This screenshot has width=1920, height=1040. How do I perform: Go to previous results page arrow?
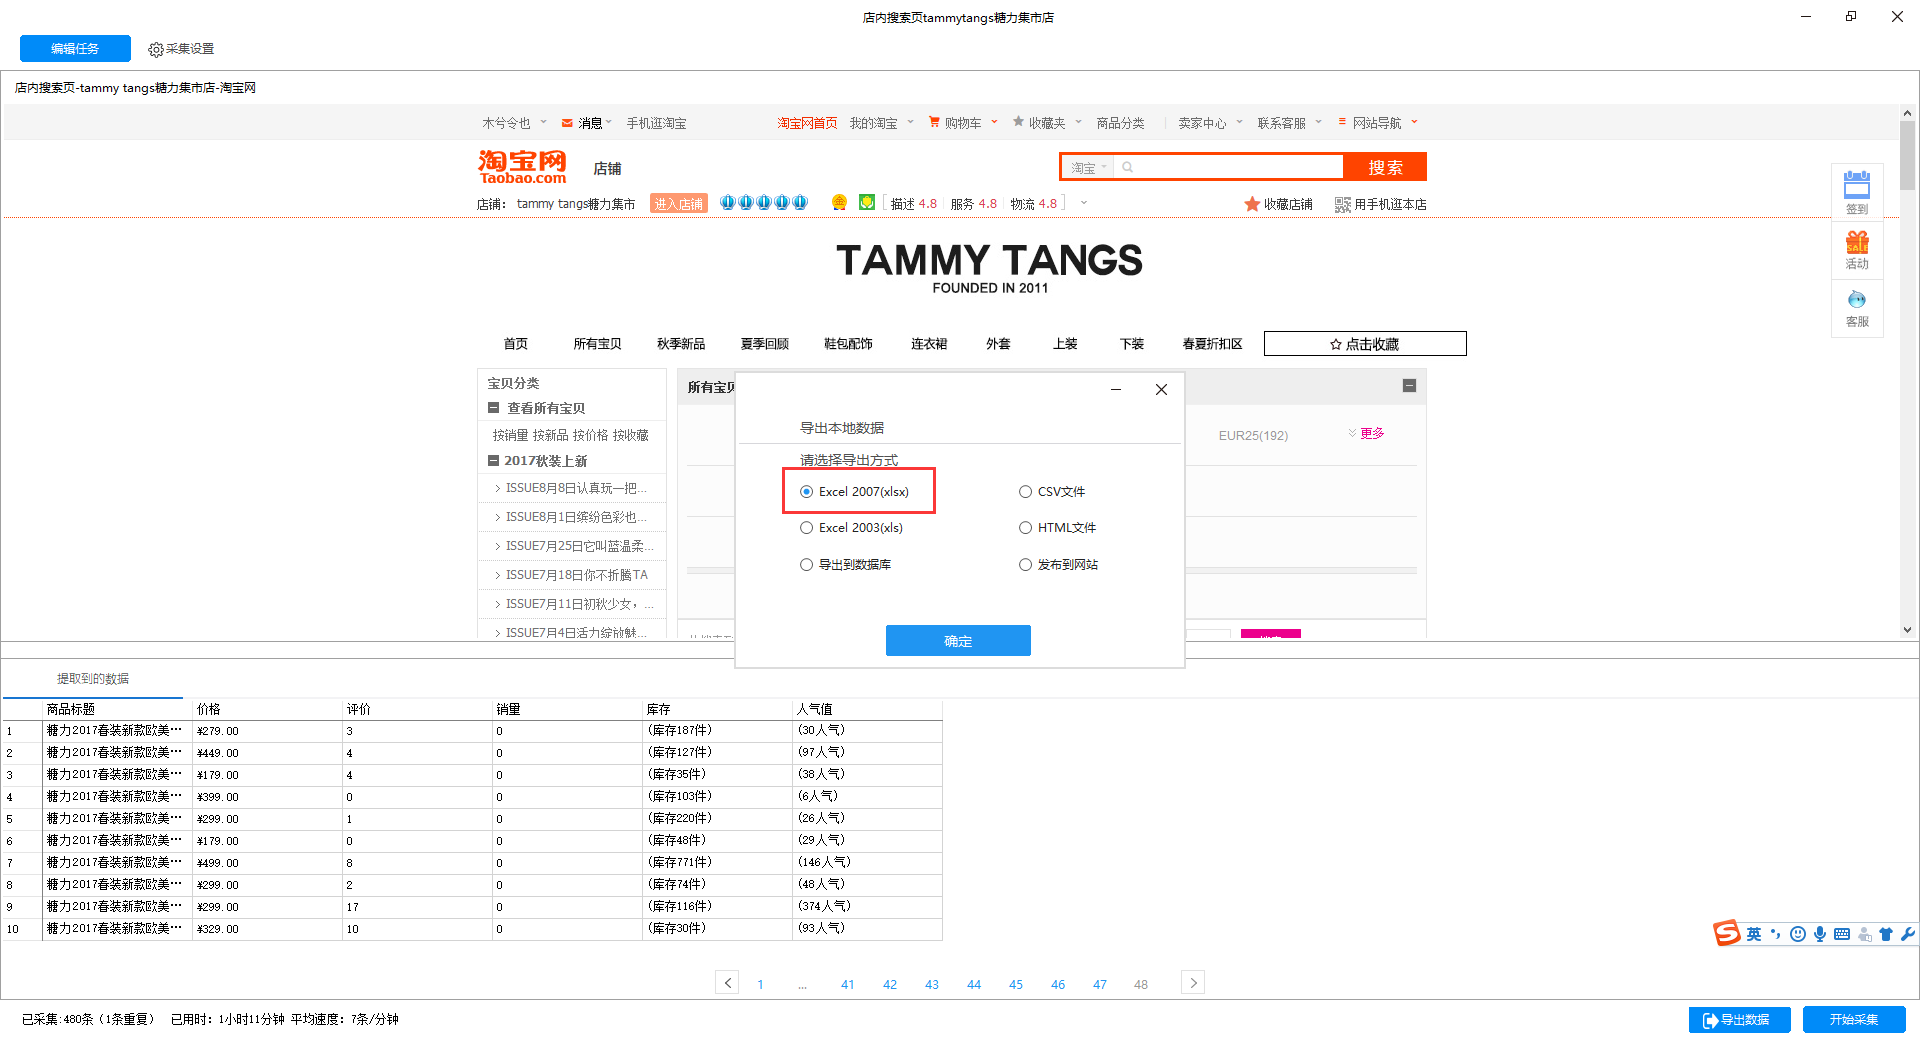pyautogui.click(x=728, y=983)
